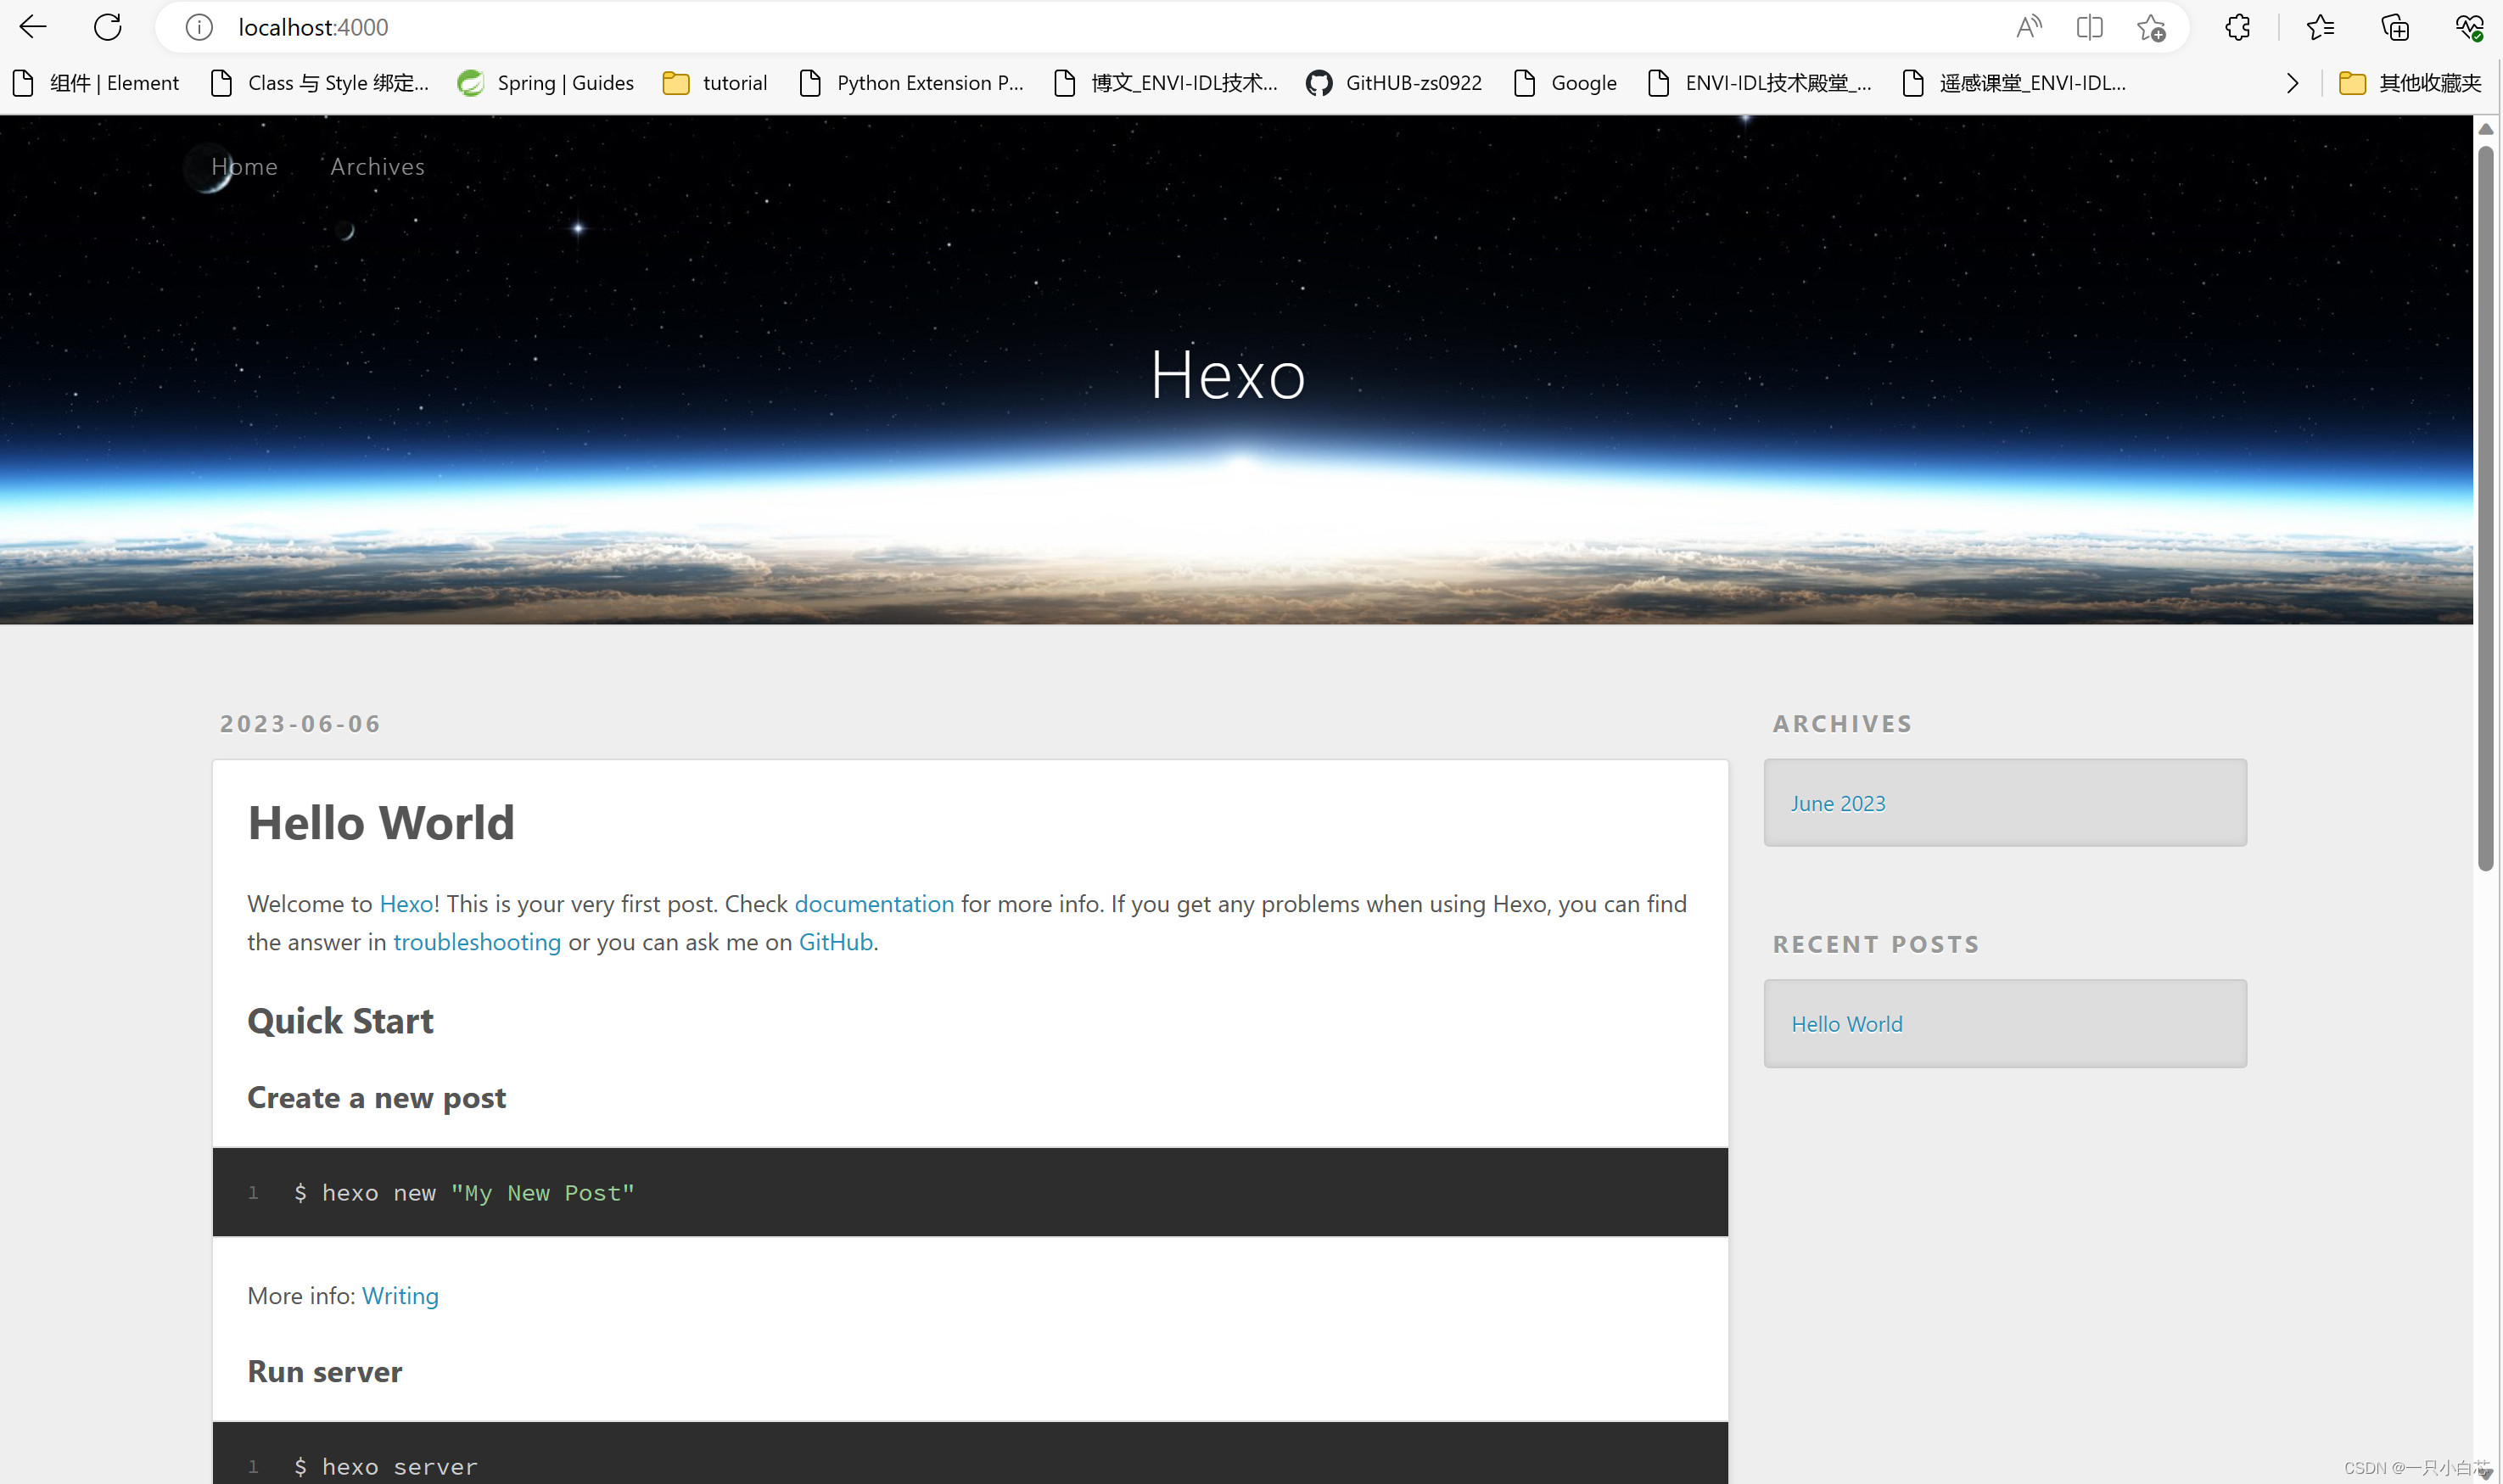Open the 其他收藏夹 bookmarks folder
This screenshot has height=1484, width=2503.
tap(2410, 83)
